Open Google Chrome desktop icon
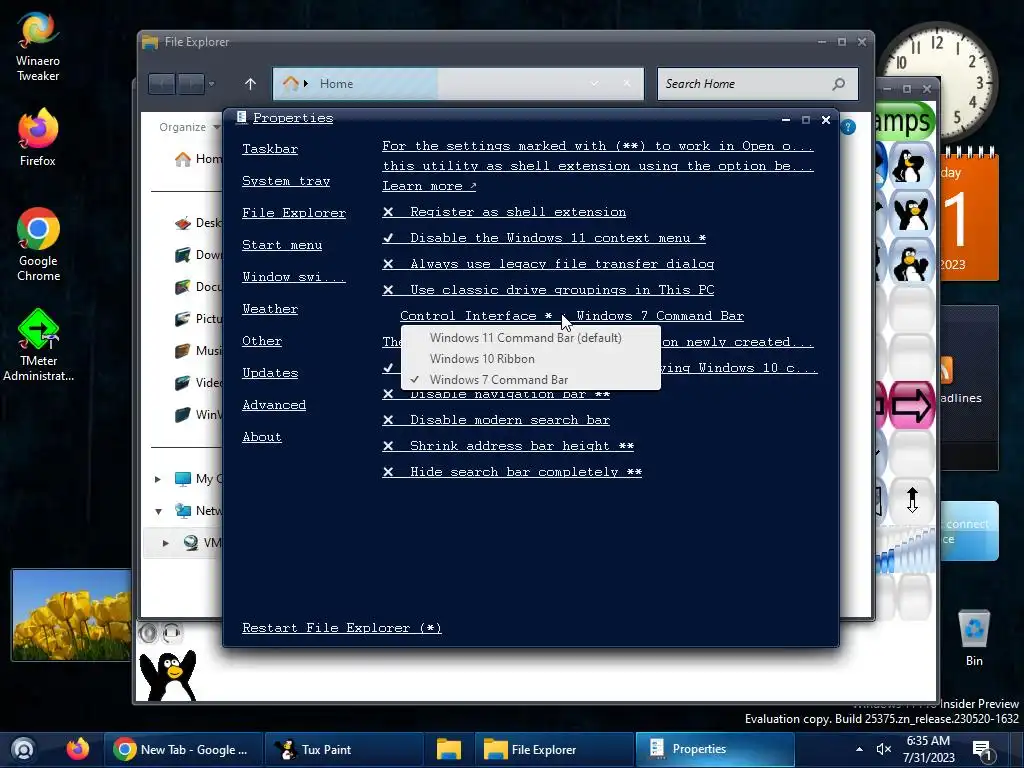Viewport: 1024px width, 768px height. pos(38,244)
